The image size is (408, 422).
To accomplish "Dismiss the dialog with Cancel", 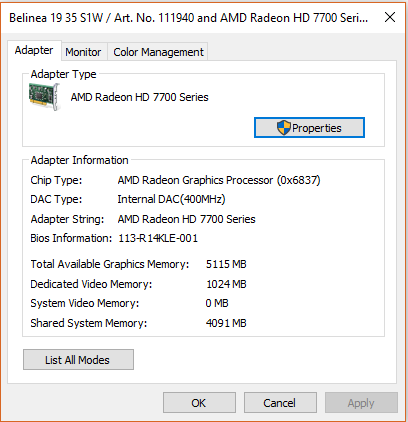I will [x=280, y=403].
